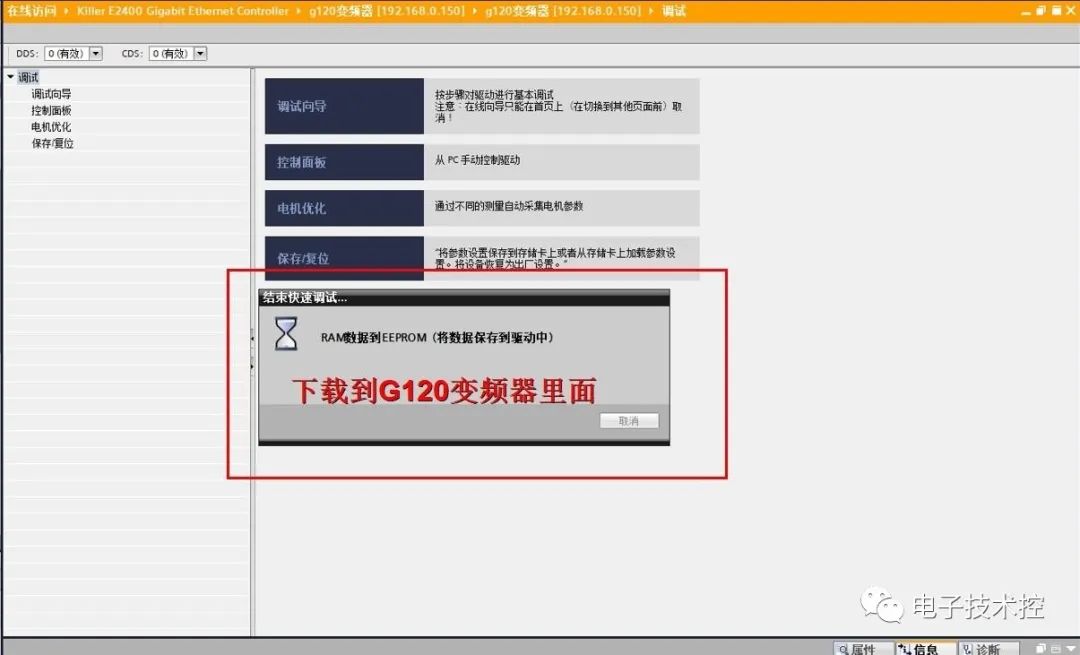
Task: Select 调试向导 in the left tree
Action: tap(51, 94)
